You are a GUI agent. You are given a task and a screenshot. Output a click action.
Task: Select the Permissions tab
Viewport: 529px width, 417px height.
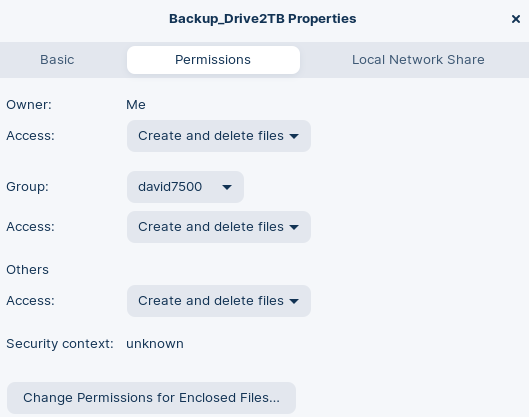(213, 60)
